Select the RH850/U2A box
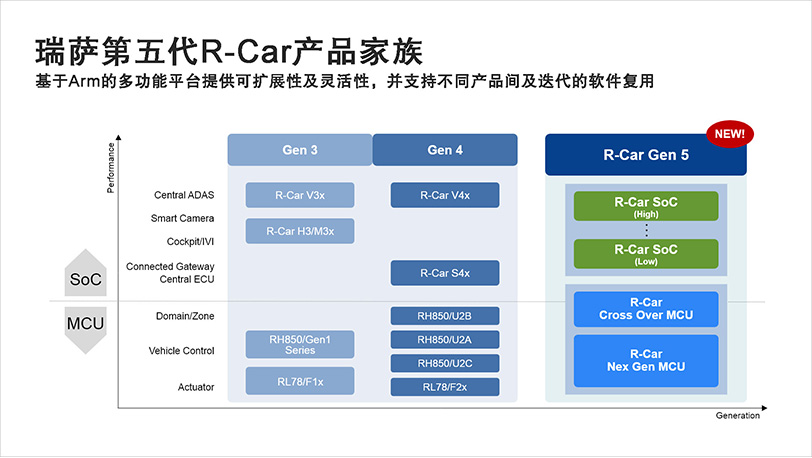 (x=445, y=340)
